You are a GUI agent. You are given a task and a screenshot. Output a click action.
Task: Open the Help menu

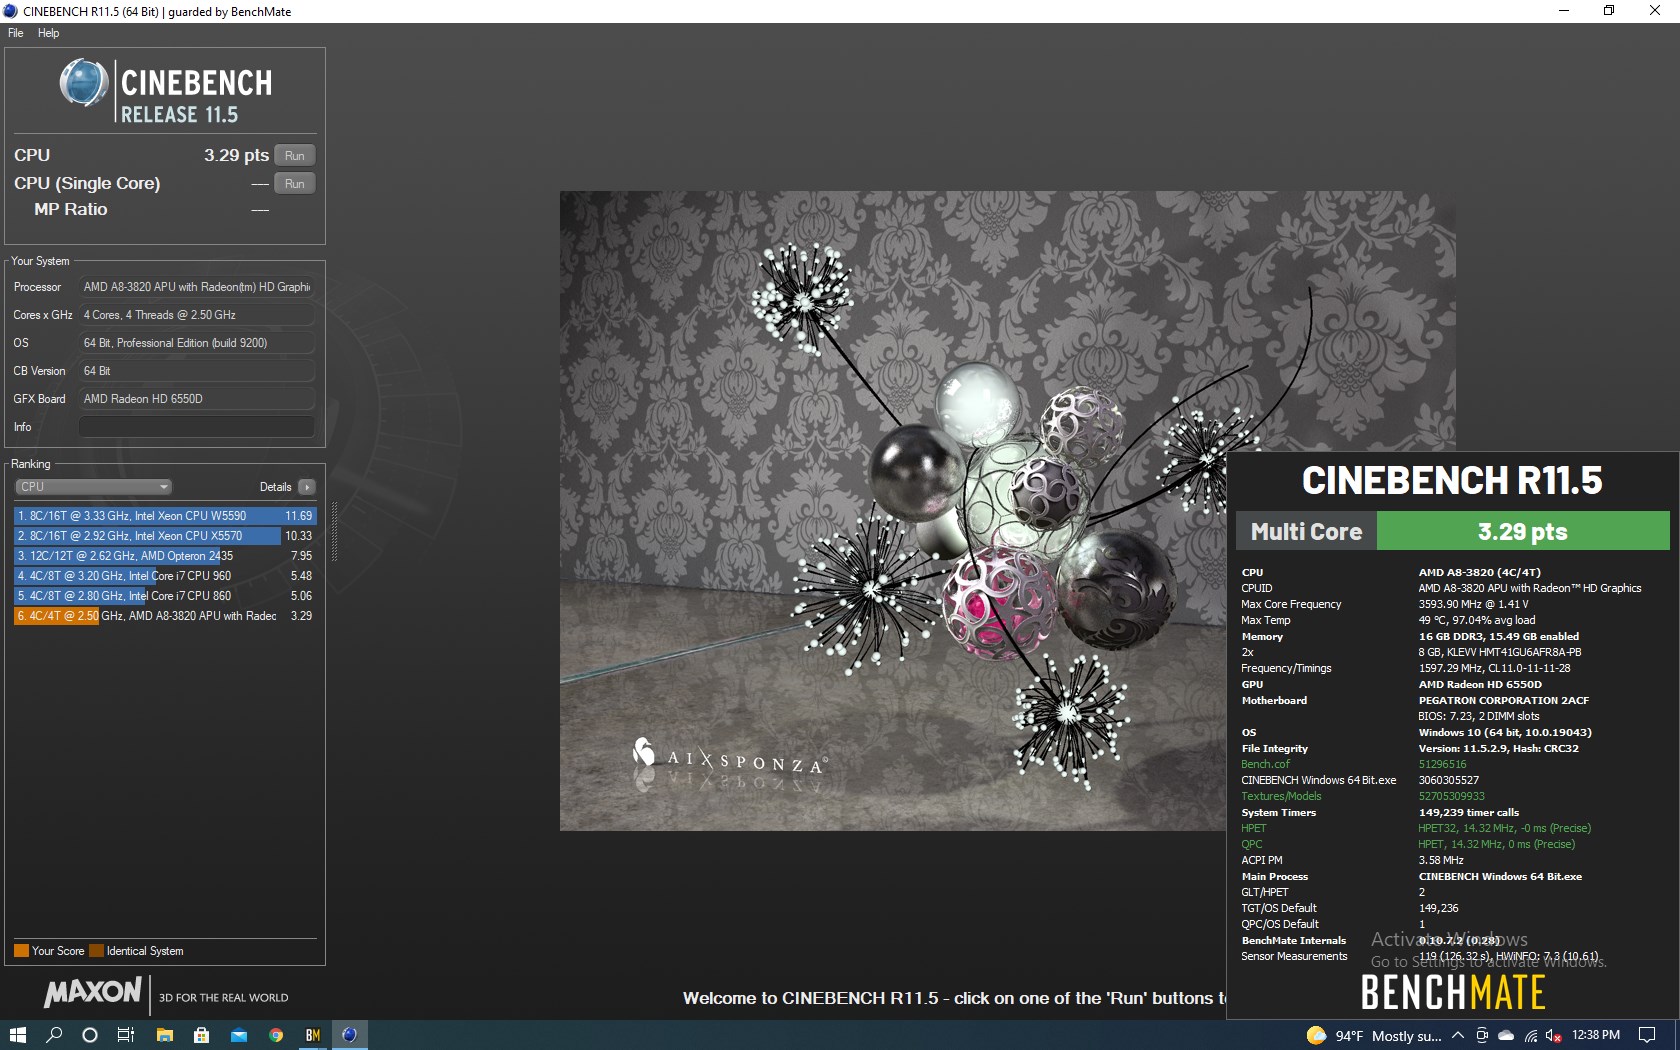pyautogui.click(x=48, y=33)
